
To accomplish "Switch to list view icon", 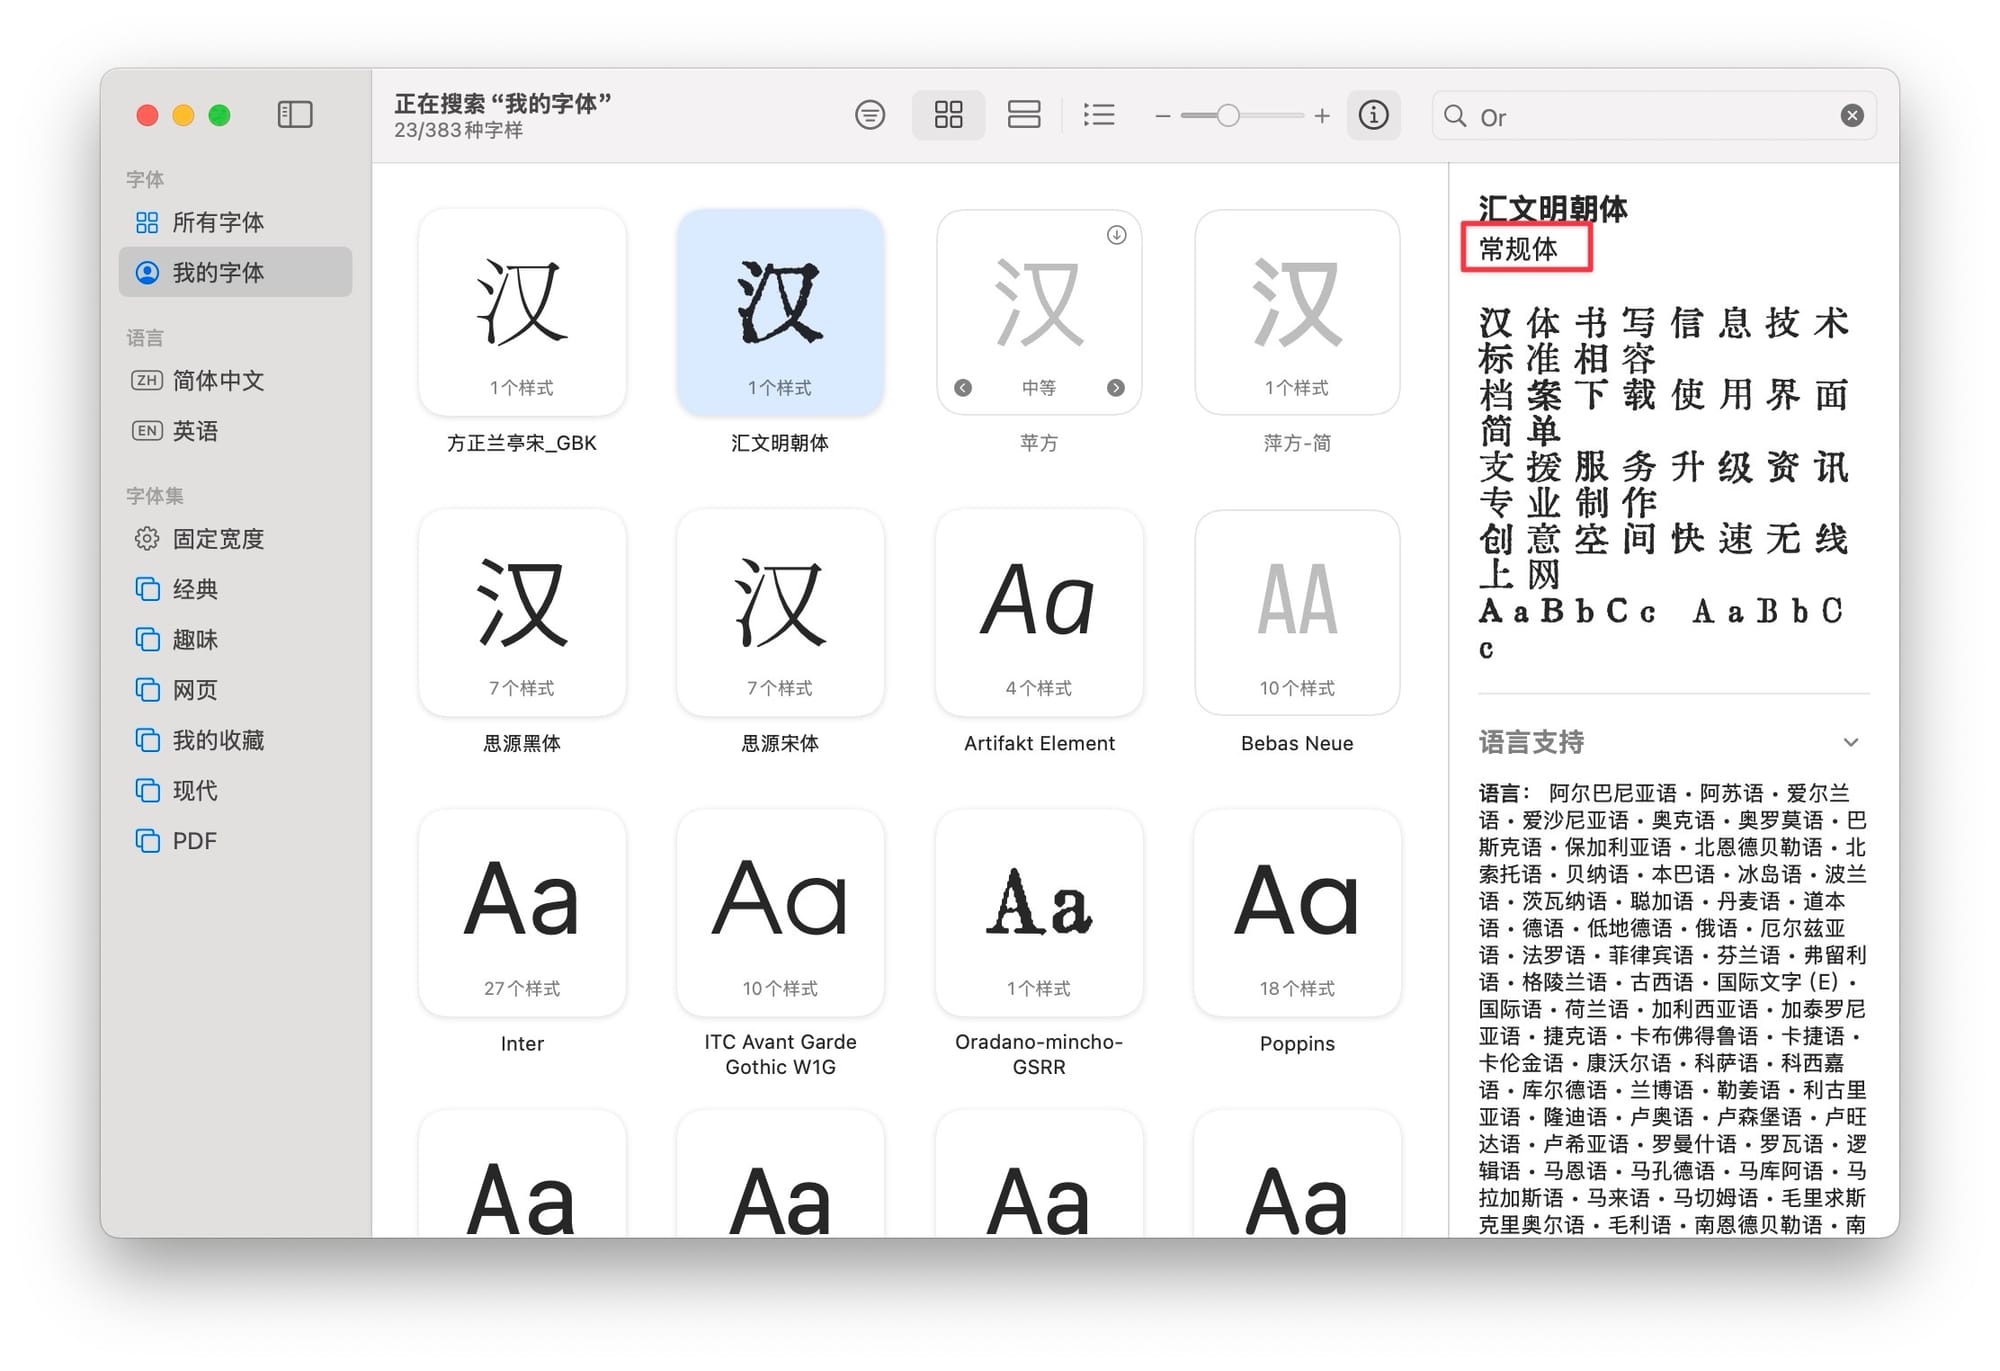I will click(1099, 115).
